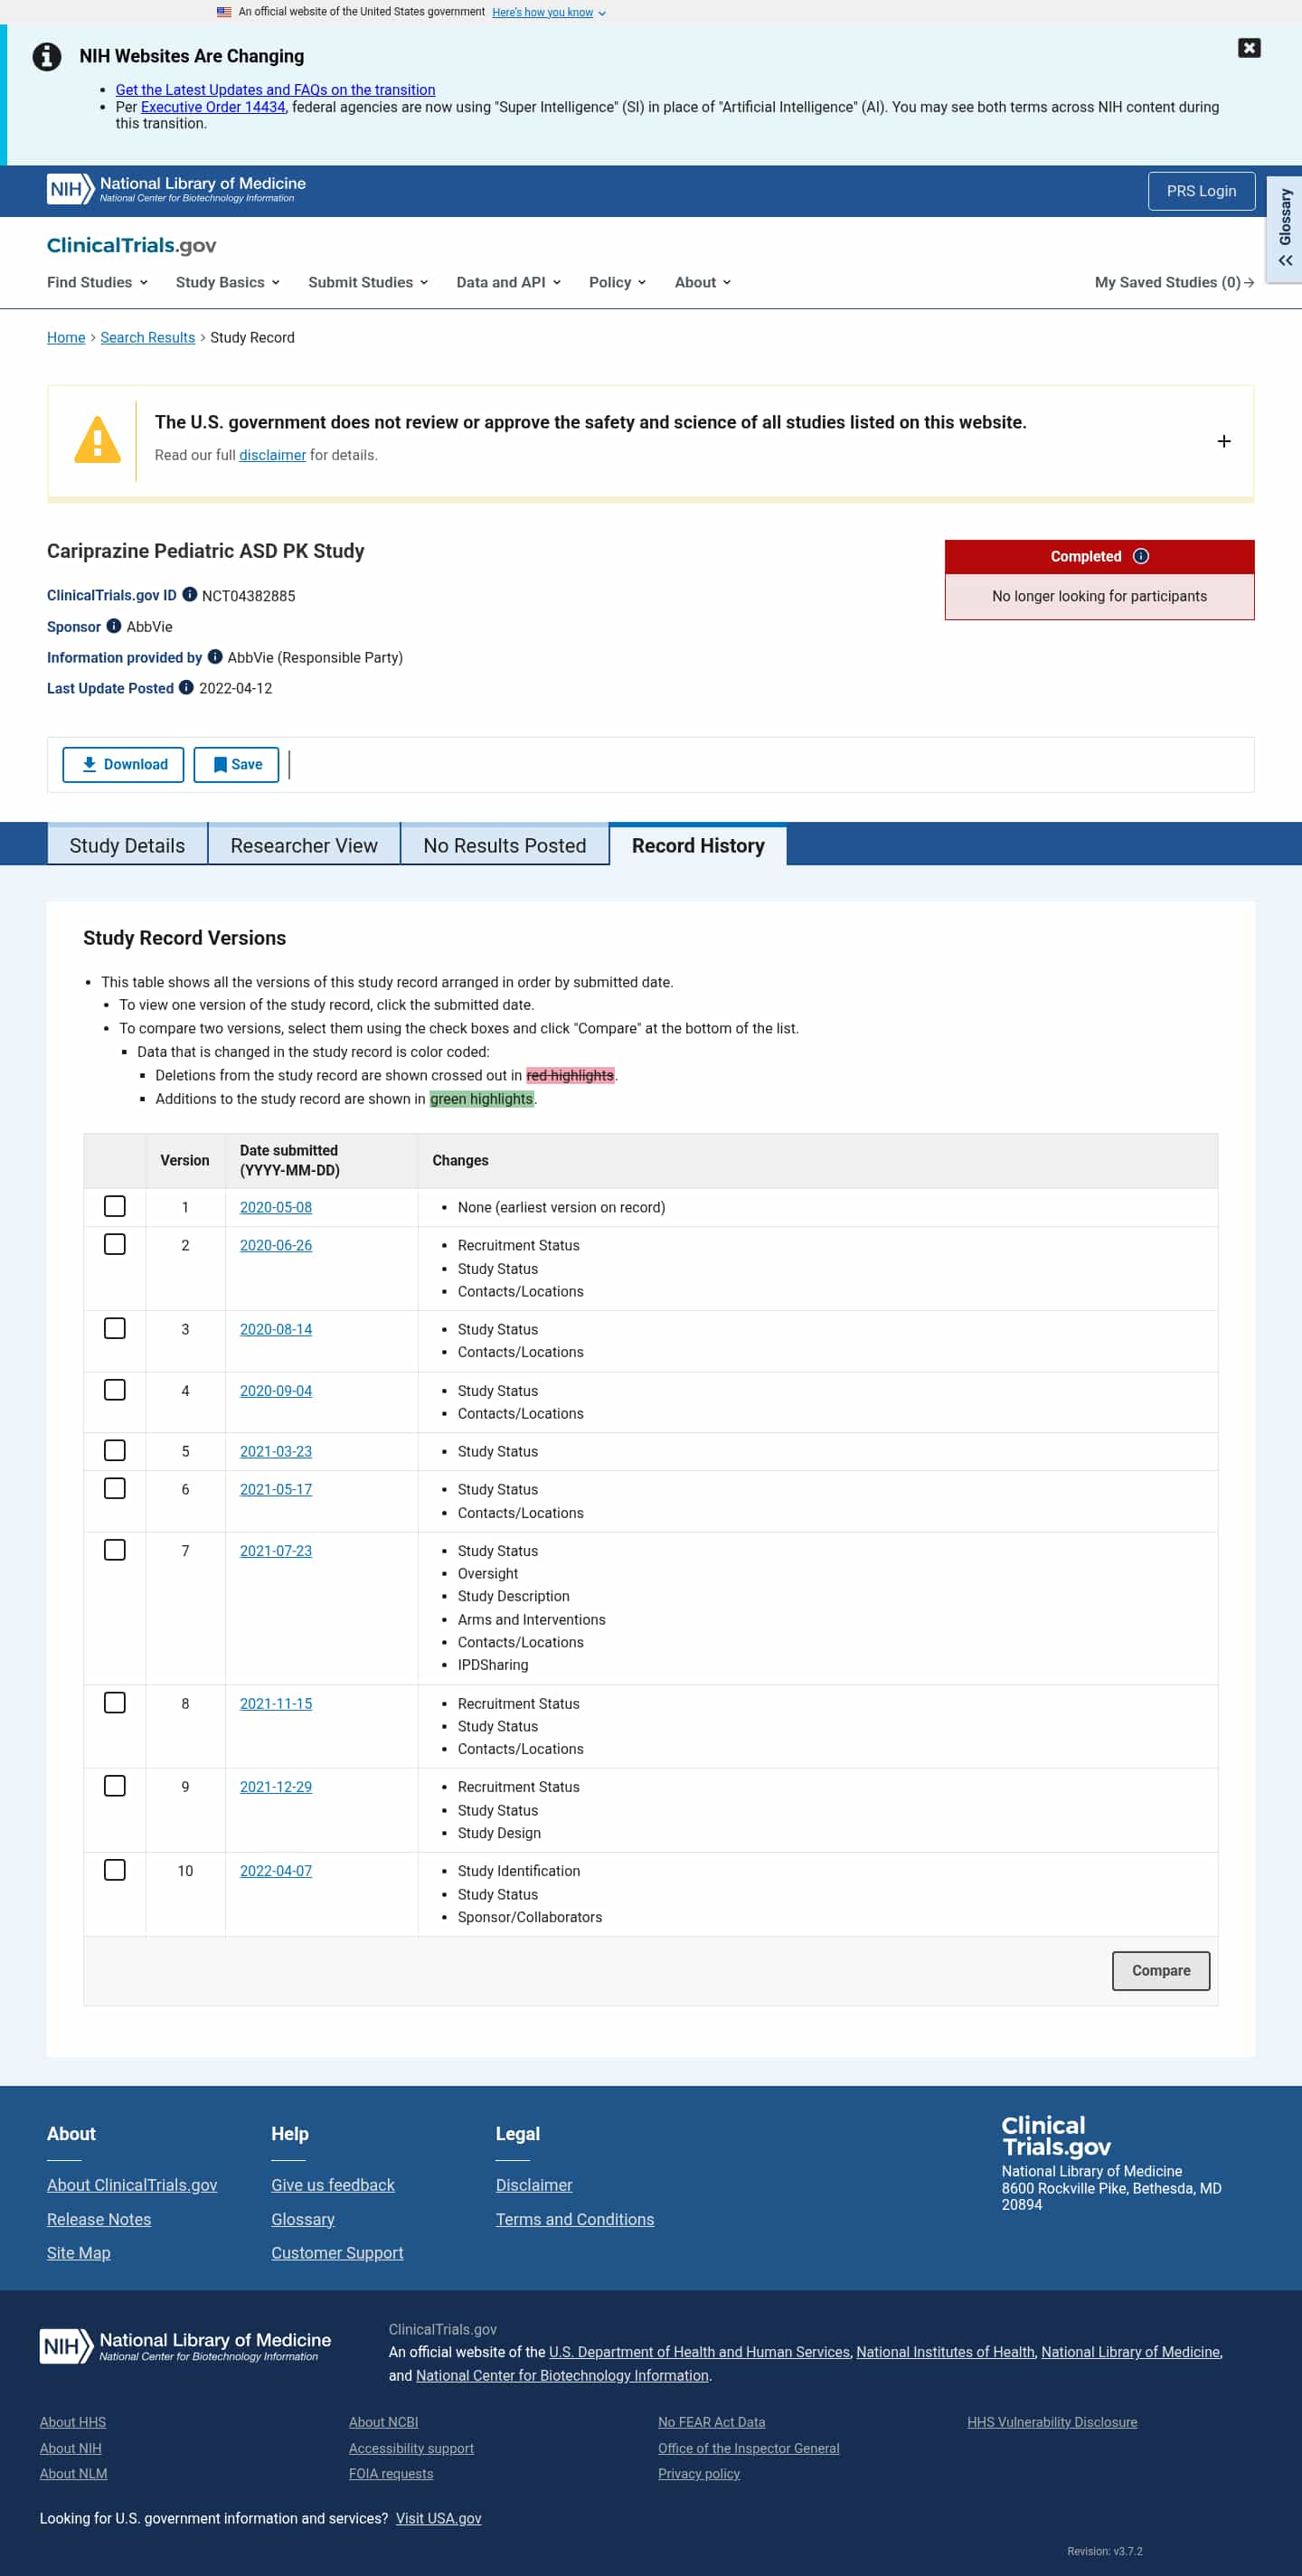Select the No Results Posted tab

pyautogui.click(x=504, y=845)
